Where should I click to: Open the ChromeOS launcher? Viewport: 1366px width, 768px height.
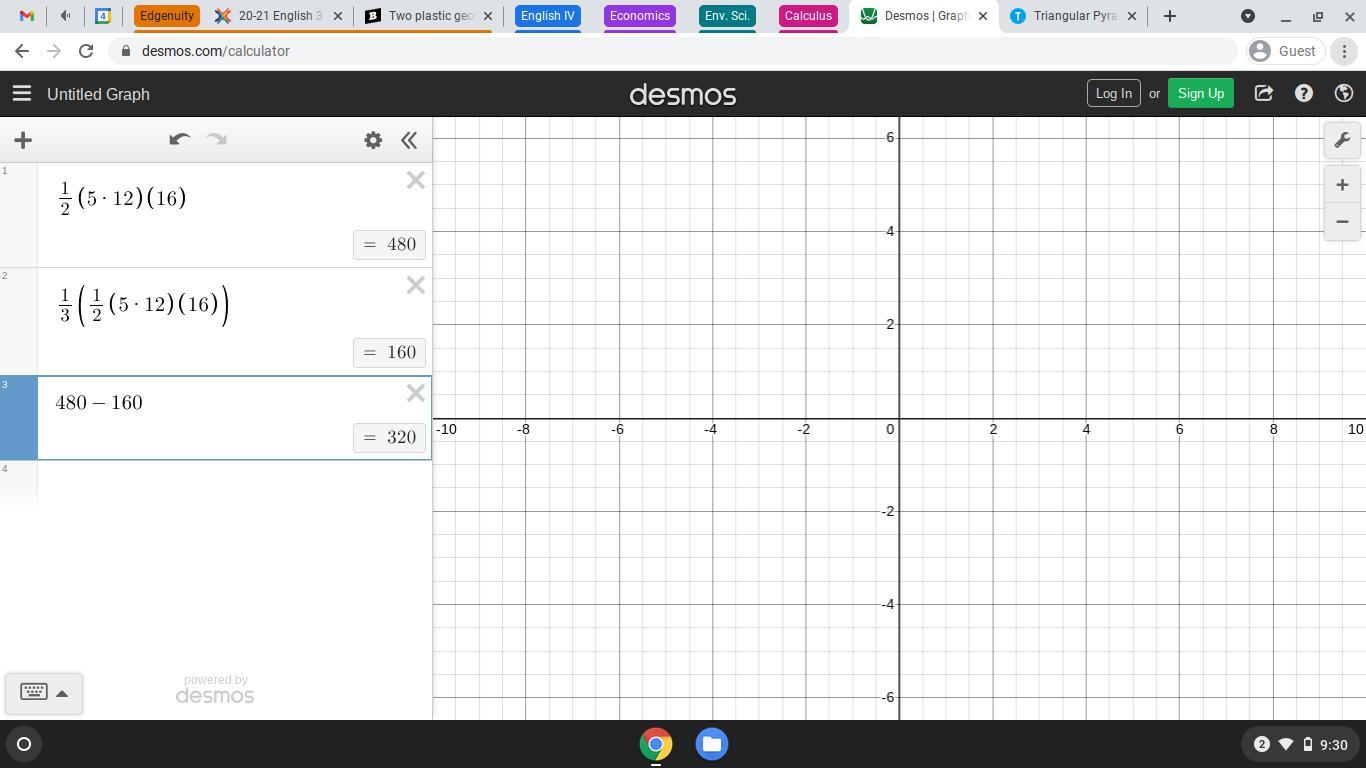pos(24,744)
